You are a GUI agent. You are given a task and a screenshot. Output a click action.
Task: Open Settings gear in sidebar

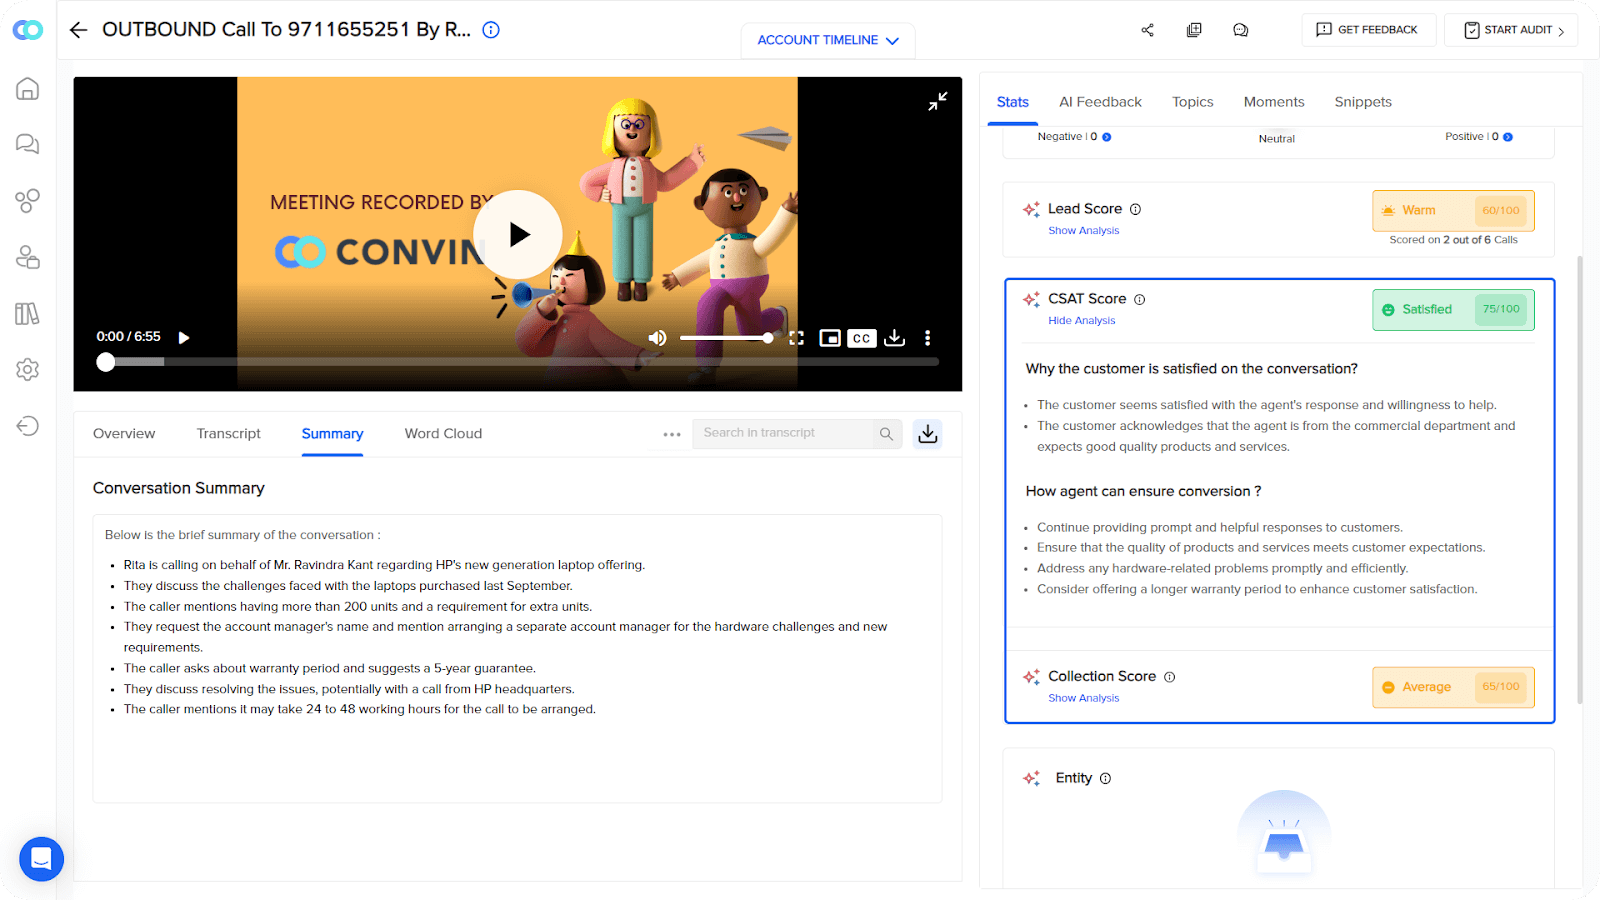click(28, 370)
